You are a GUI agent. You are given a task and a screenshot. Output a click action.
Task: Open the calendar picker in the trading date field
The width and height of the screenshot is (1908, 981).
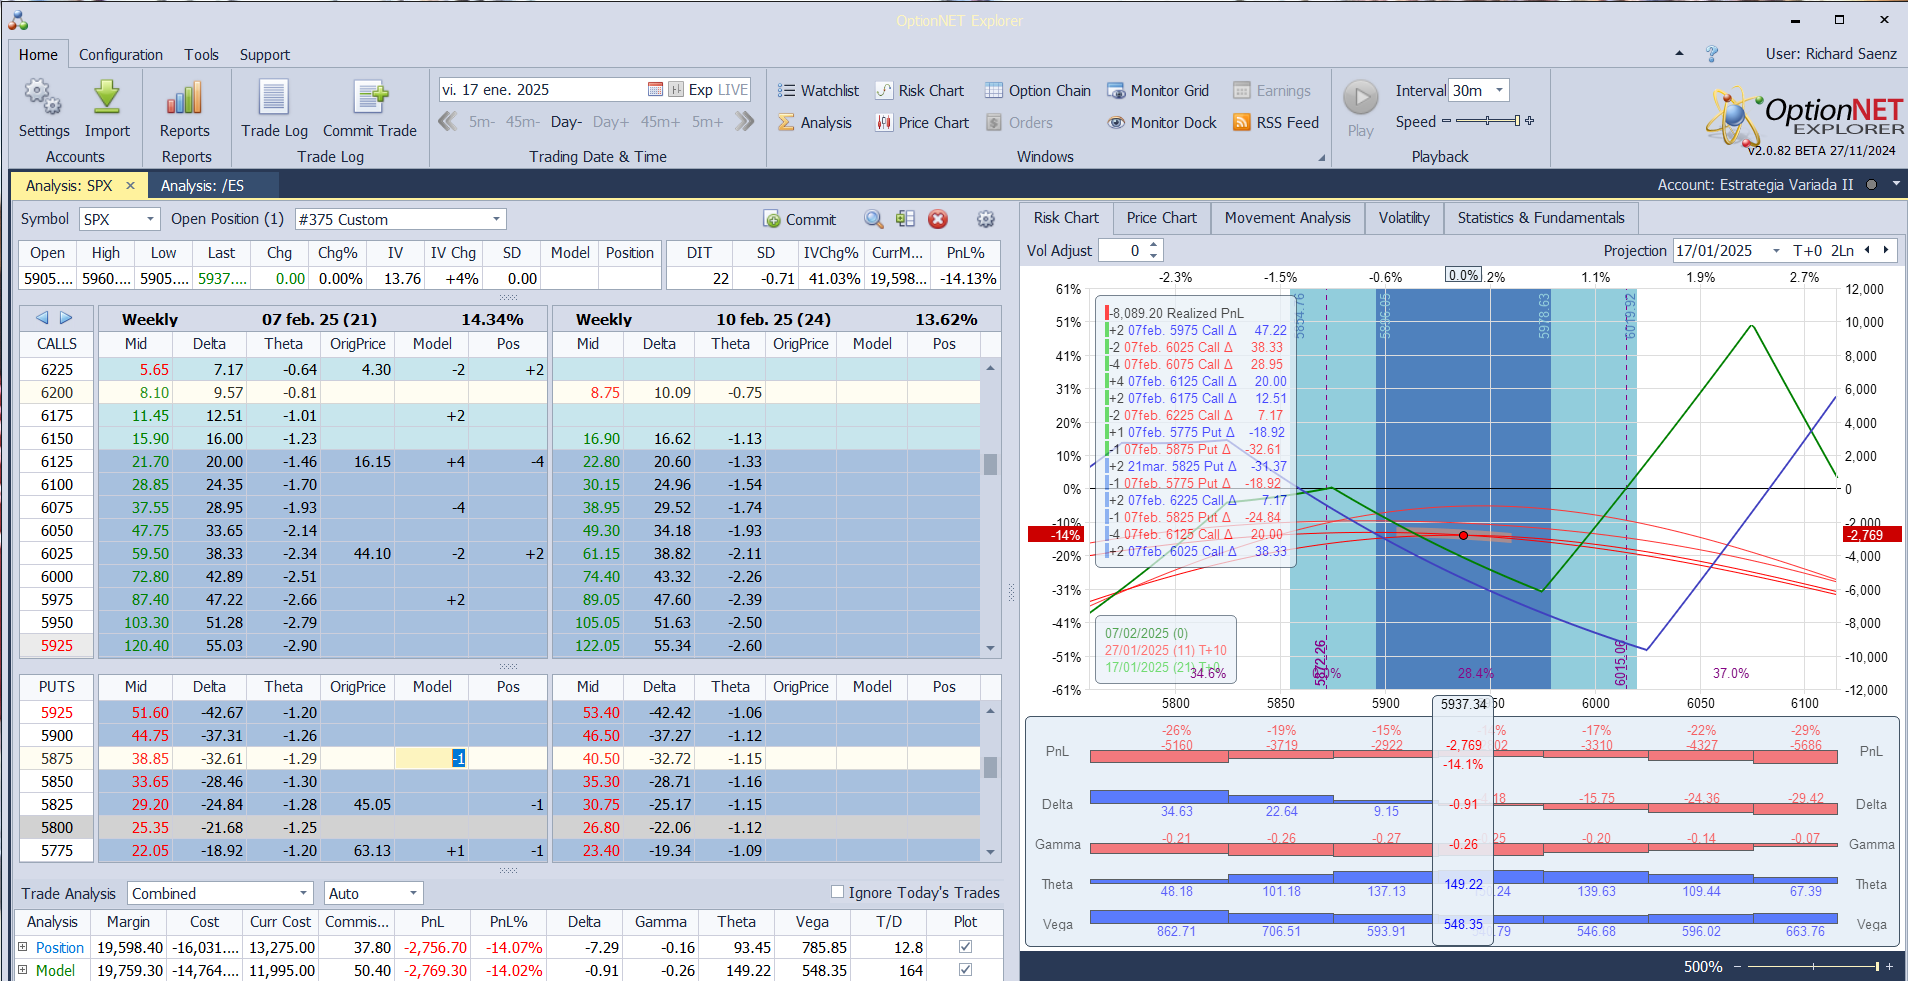(x=655, y=90)
